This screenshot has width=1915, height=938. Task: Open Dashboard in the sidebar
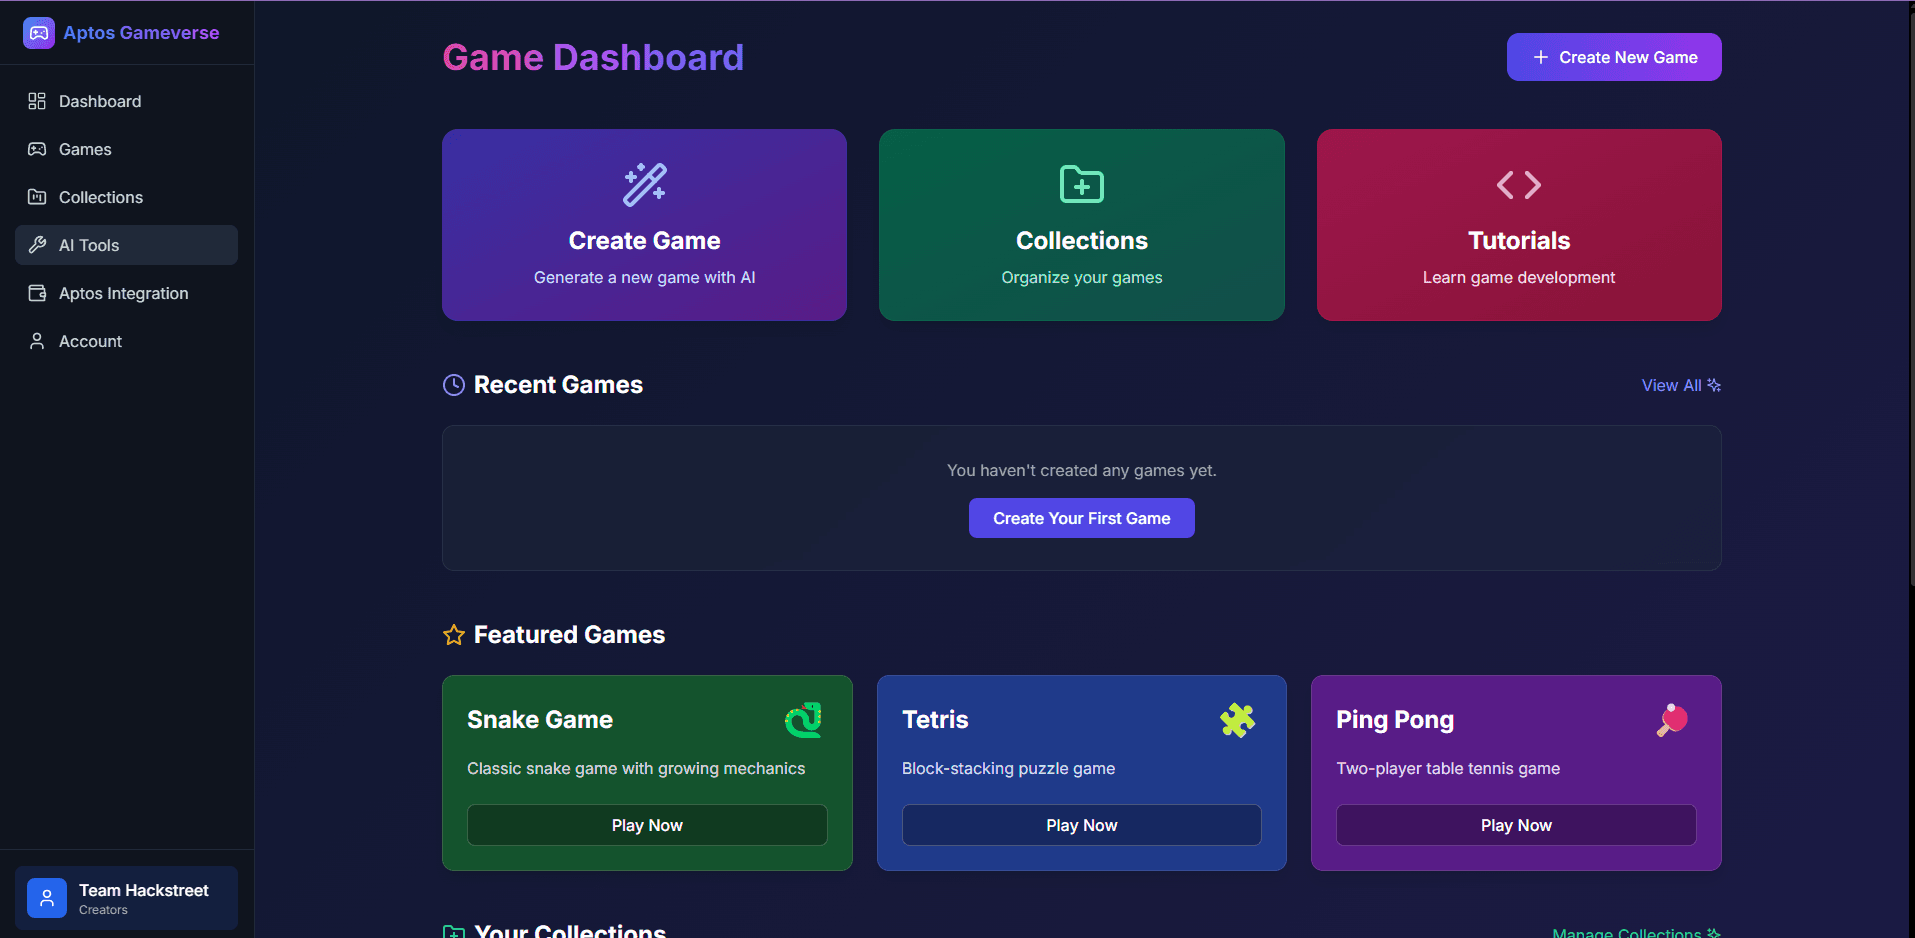tap(100, 101)
